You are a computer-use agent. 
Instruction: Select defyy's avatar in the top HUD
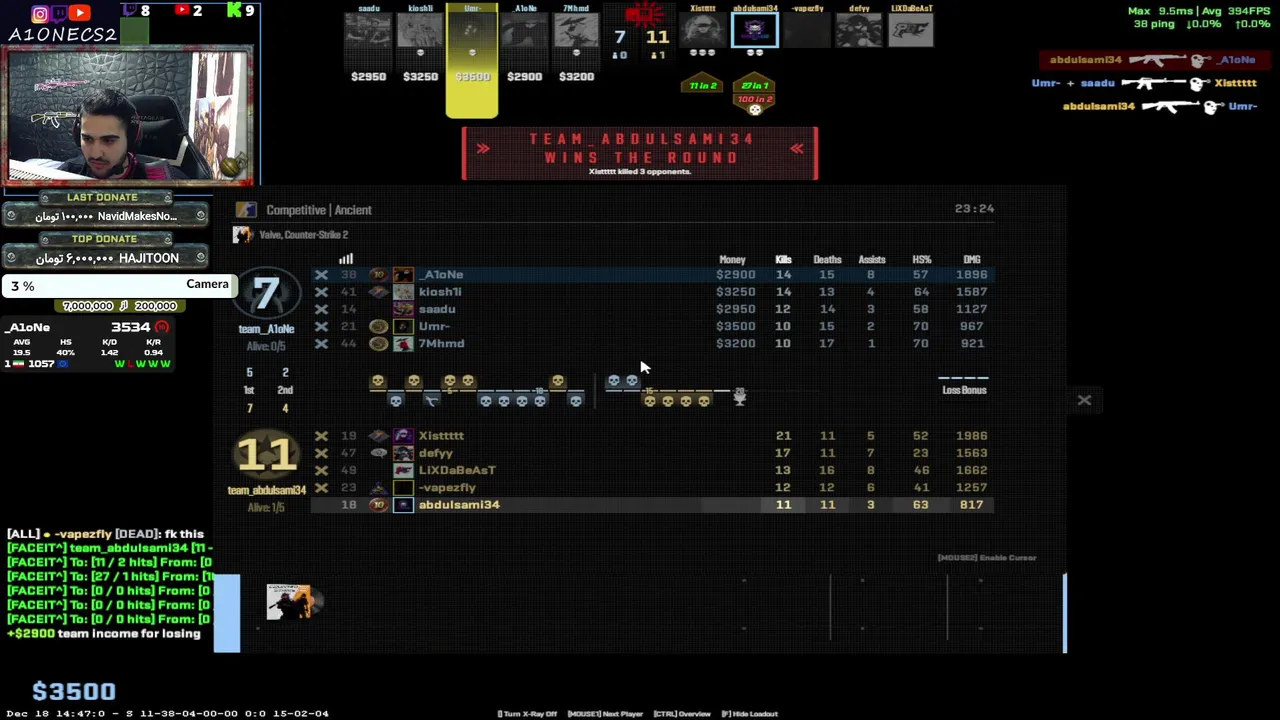(x=859, y=30)
